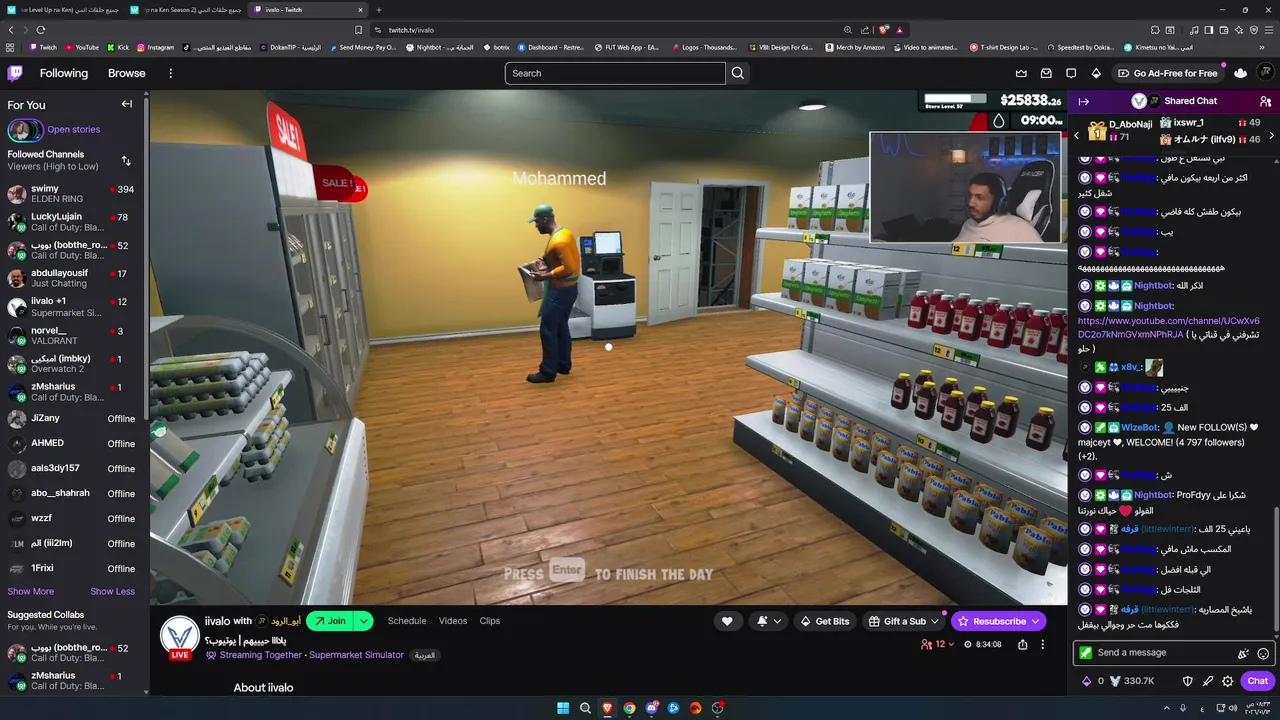Image resolution: width=1280 pixels, height=720 pixels.
Task: Open the chat Bits cheering icon
Action: [x=1243, y=653]
